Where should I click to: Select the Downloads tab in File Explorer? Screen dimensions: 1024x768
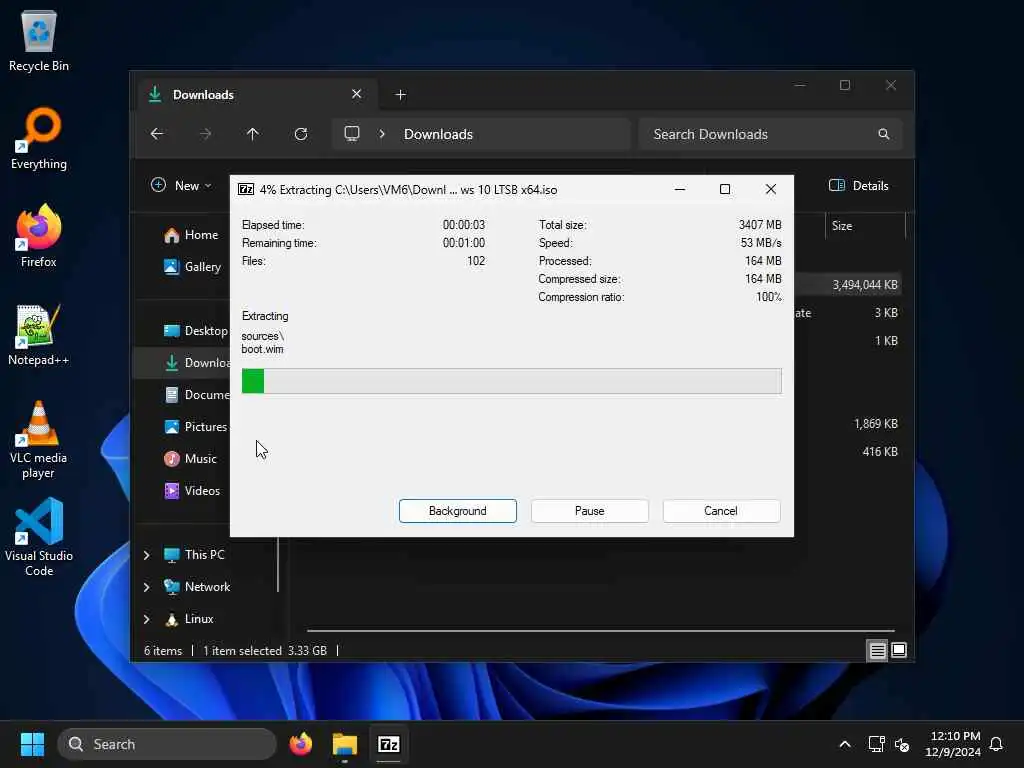click(x=256, y=95)
